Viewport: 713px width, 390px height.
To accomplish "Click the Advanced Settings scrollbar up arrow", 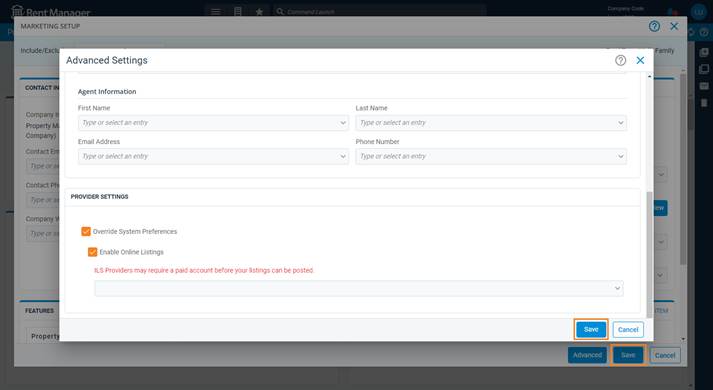I will (x=649, y=76).
